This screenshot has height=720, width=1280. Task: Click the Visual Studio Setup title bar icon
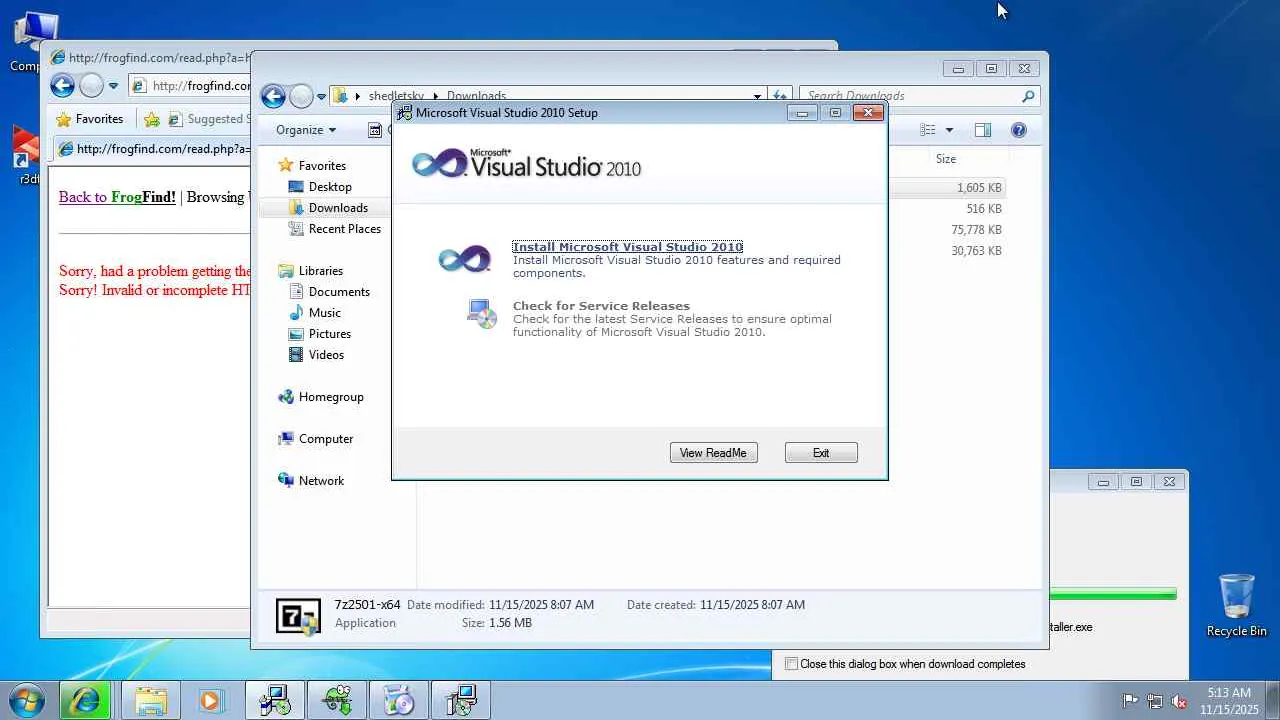tap(404, 113)
